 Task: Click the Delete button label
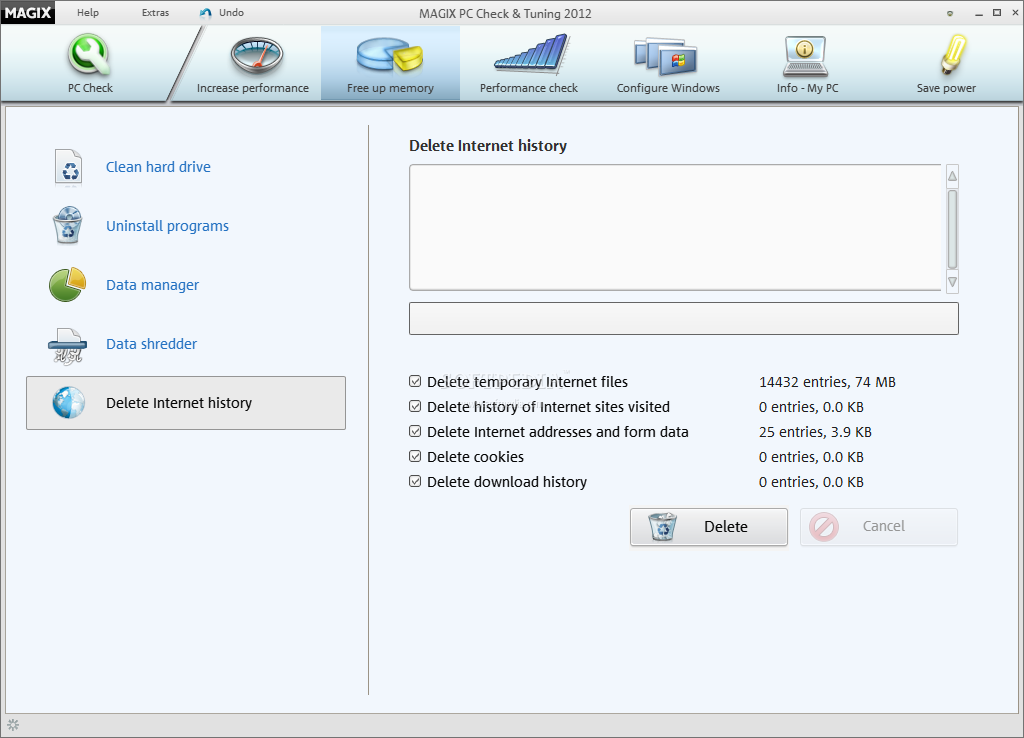click(x=726, y=527)
